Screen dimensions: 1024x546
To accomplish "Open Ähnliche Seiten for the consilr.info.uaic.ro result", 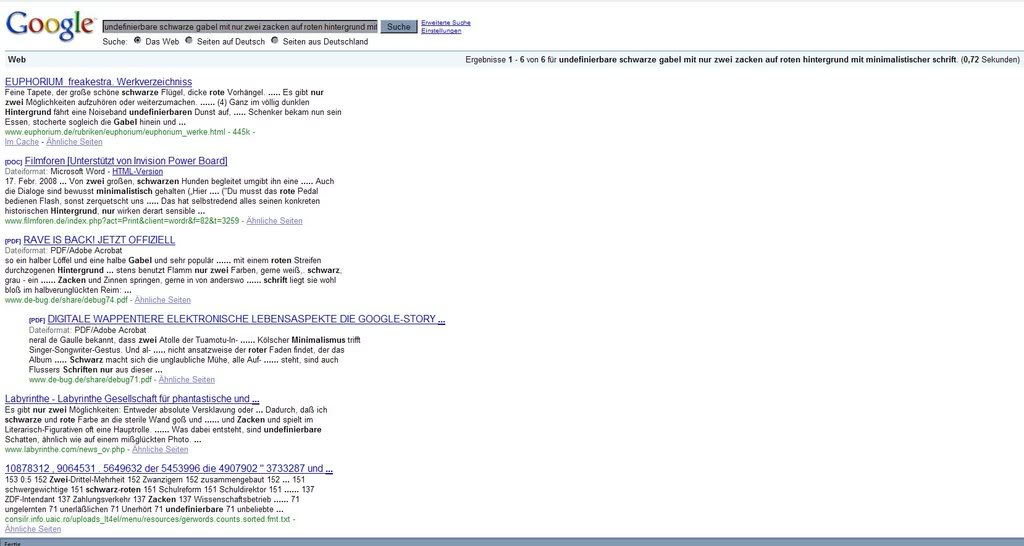I will [33, 529].
